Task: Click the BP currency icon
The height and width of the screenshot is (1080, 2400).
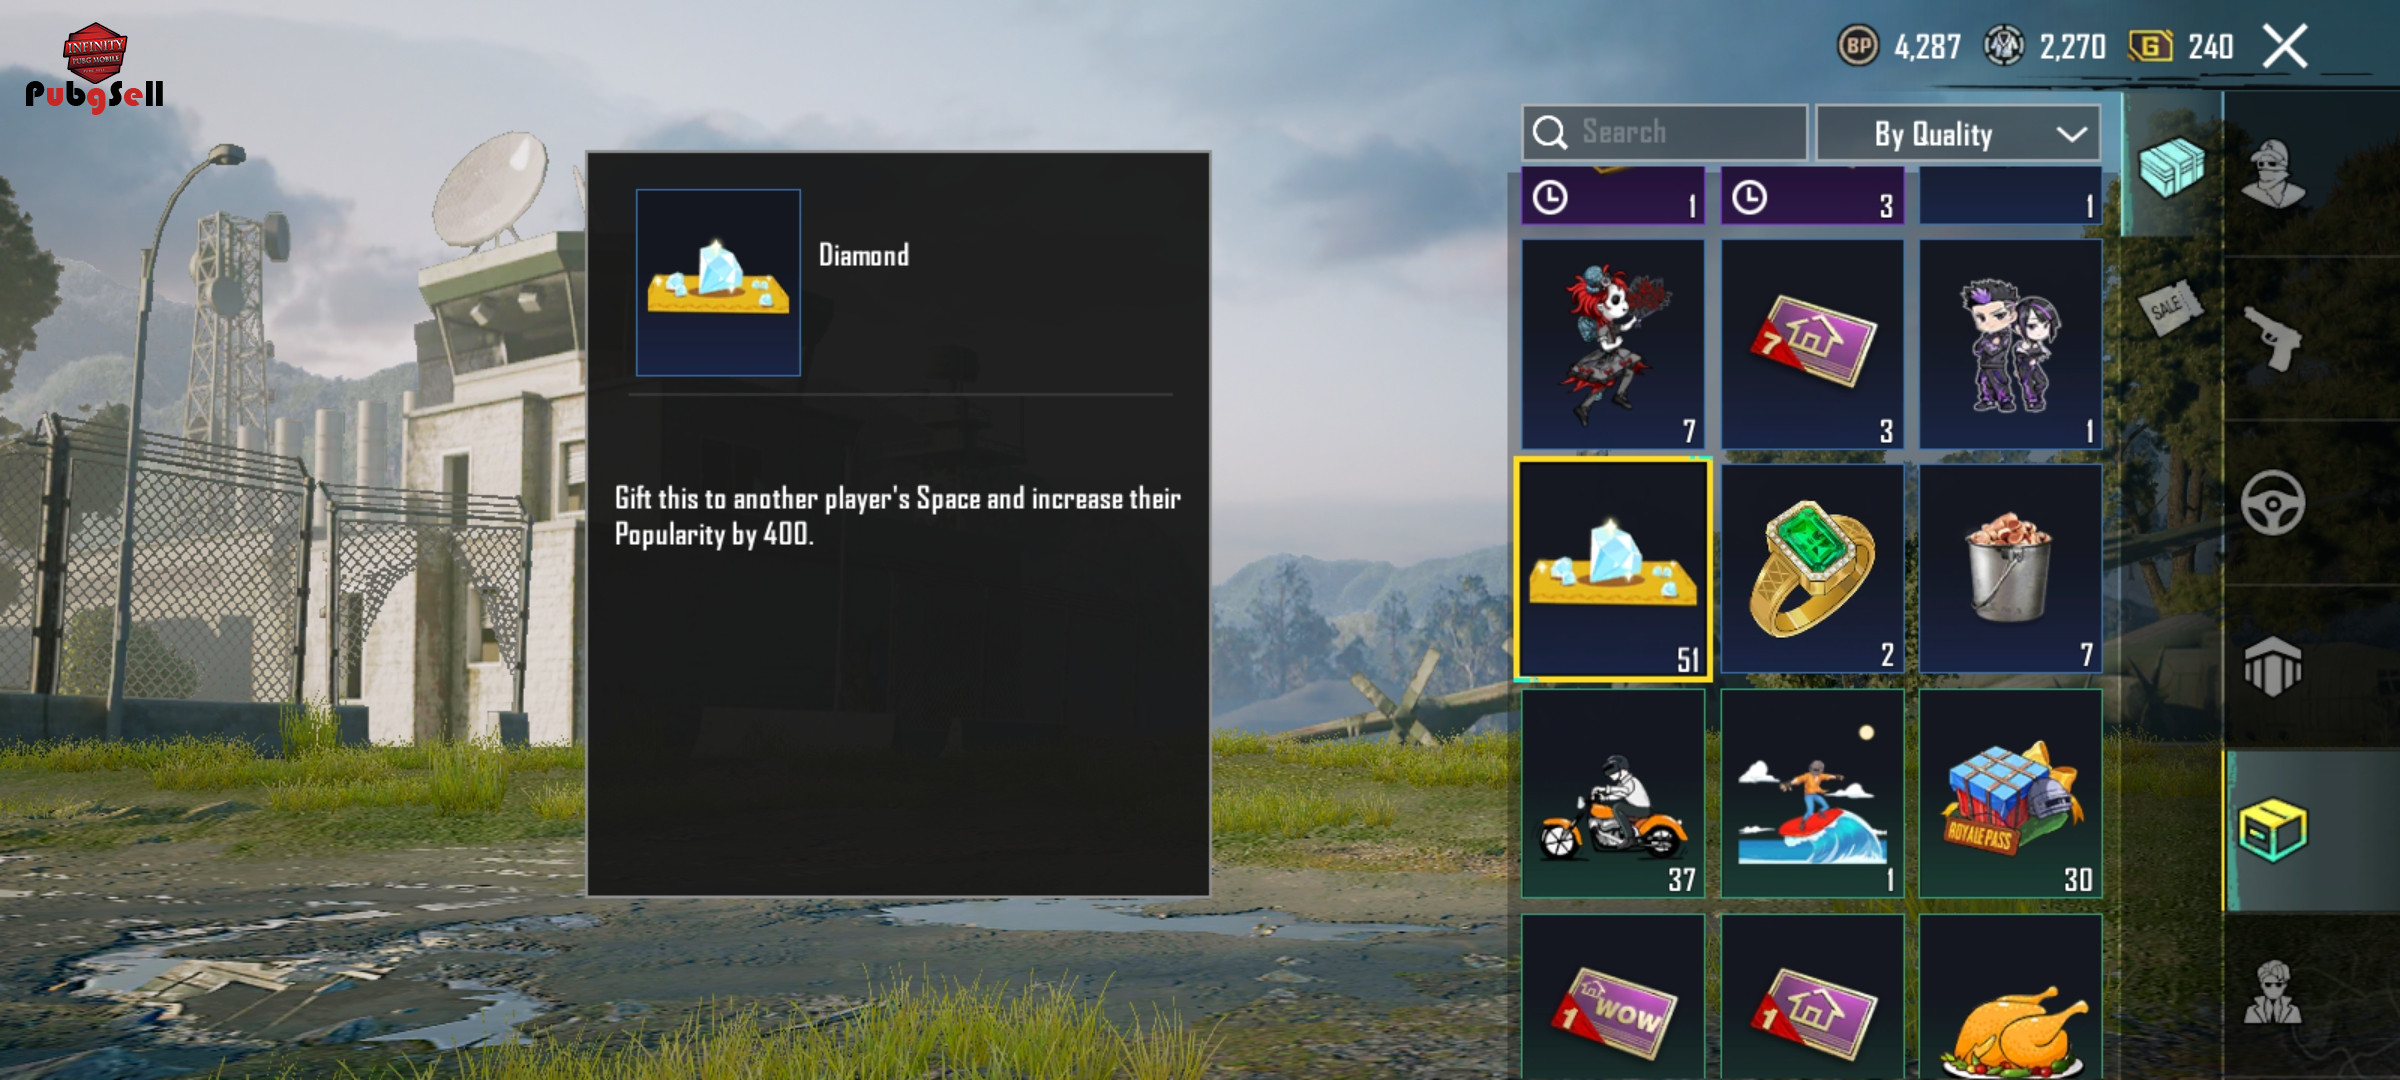Action: (x=1858, y=46)
